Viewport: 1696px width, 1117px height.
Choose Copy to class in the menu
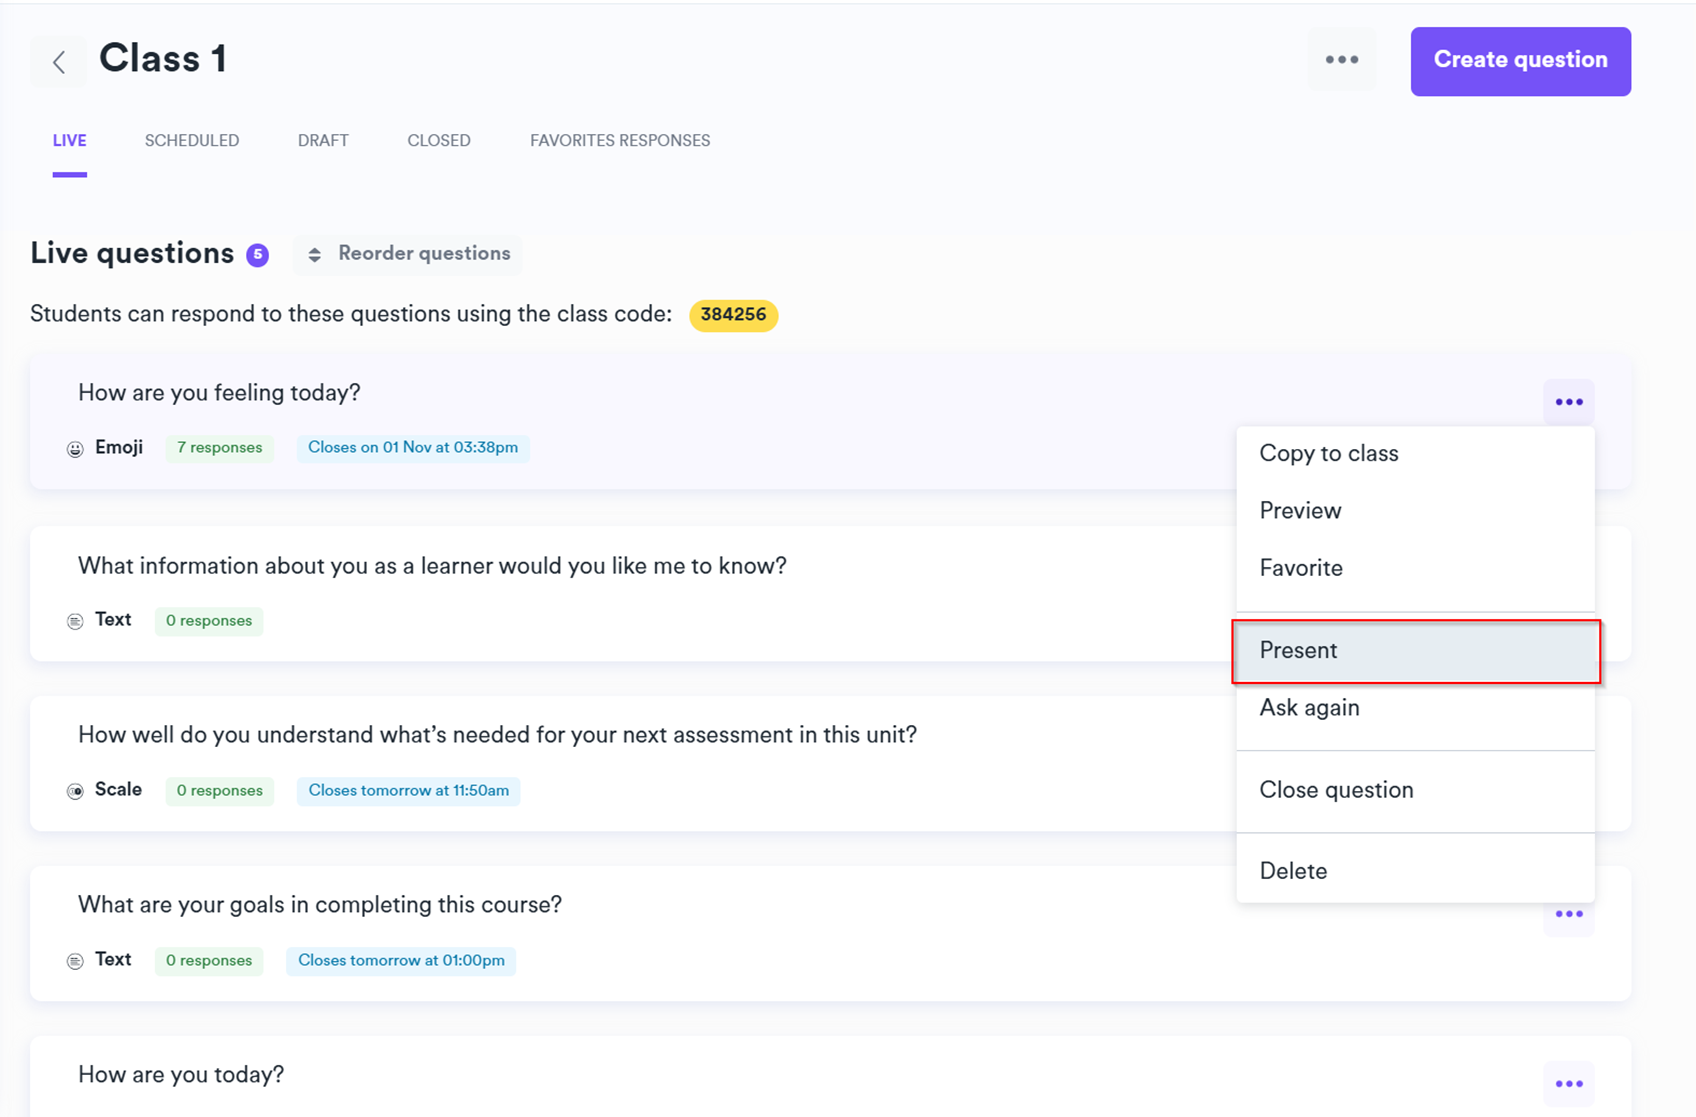pyautogui.click(x=1328, y=454)
